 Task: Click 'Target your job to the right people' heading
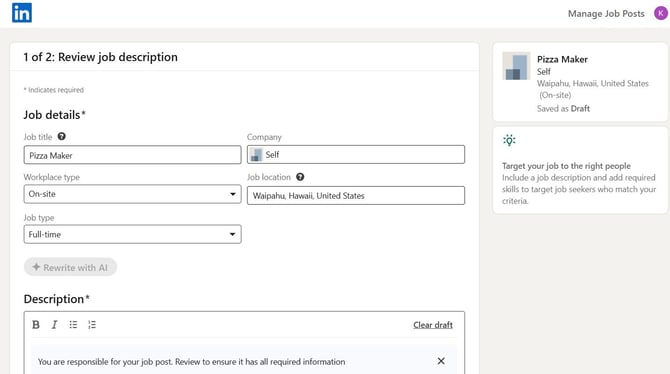click(x=566, y=166)
